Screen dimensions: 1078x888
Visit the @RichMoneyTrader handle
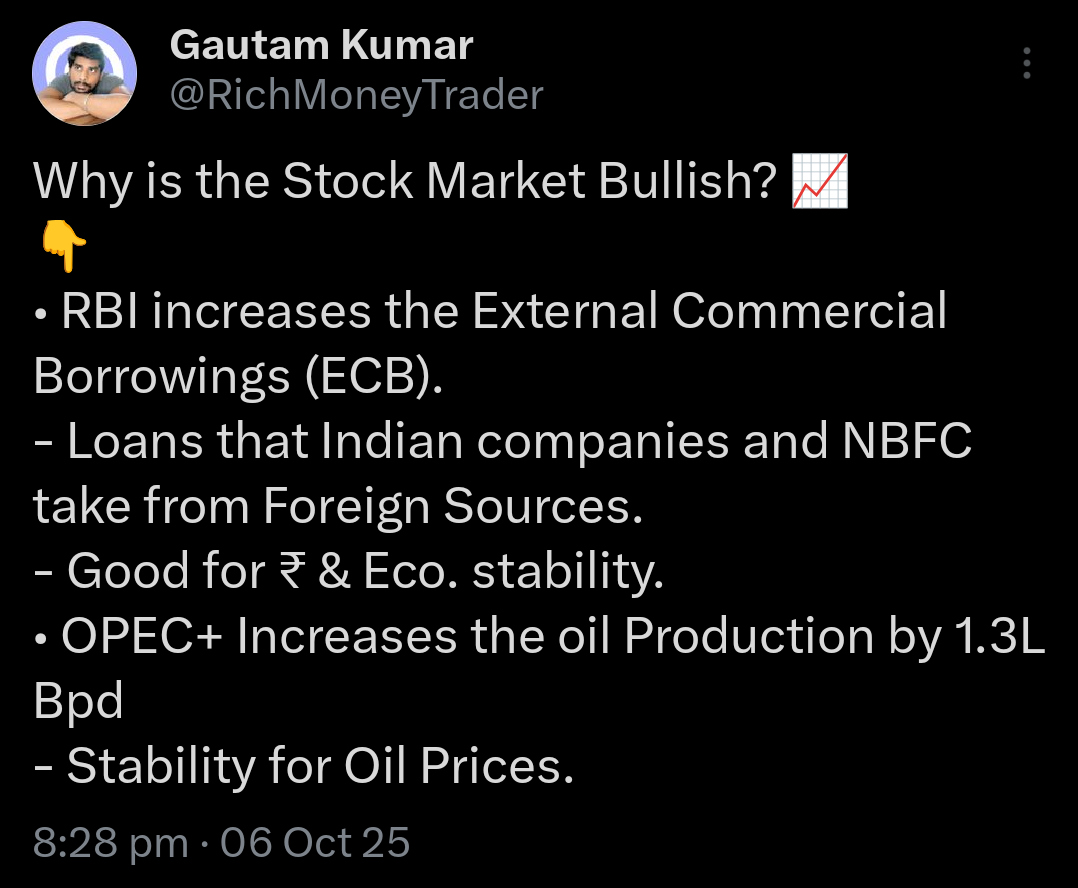[x=357, y=95]
